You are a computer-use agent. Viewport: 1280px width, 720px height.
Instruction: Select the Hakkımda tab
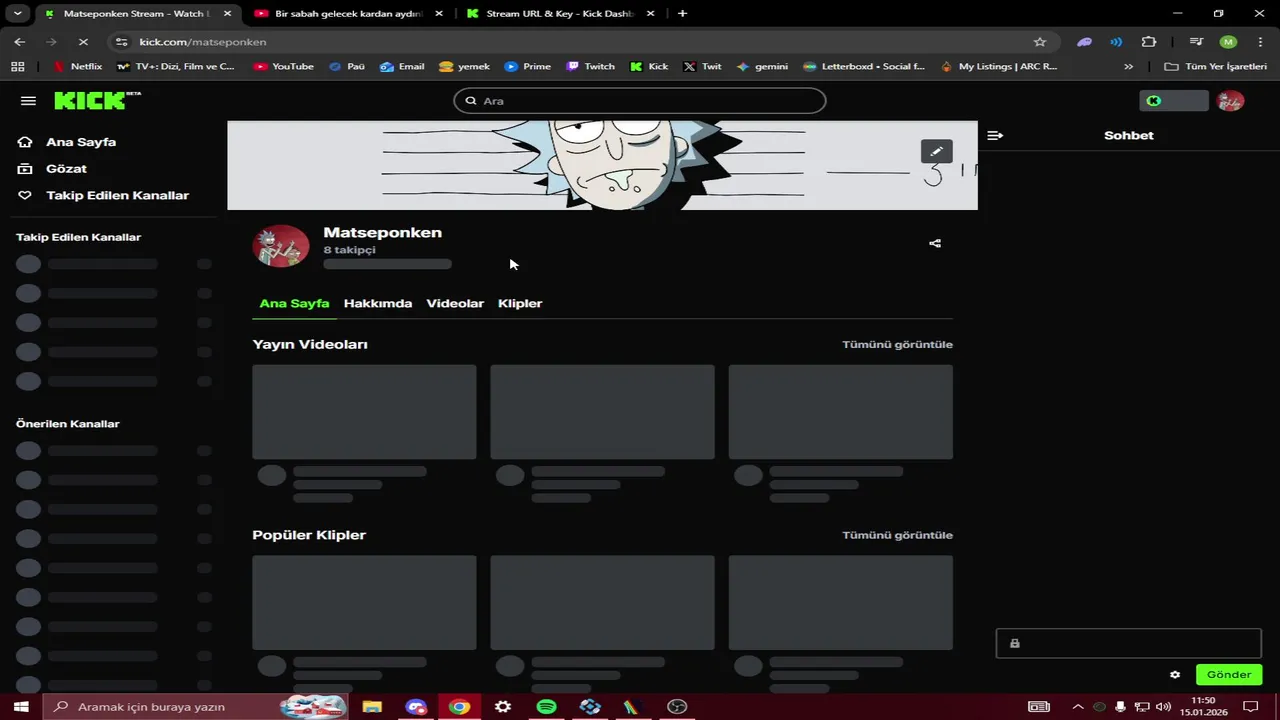click(x=378, y=303)
